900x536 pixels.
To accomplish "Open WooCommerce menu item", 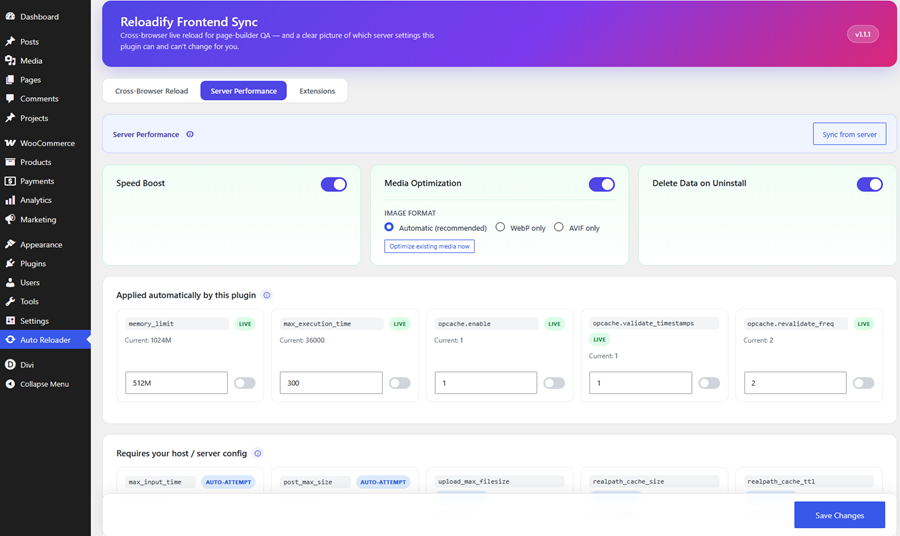I will (45, 143).
